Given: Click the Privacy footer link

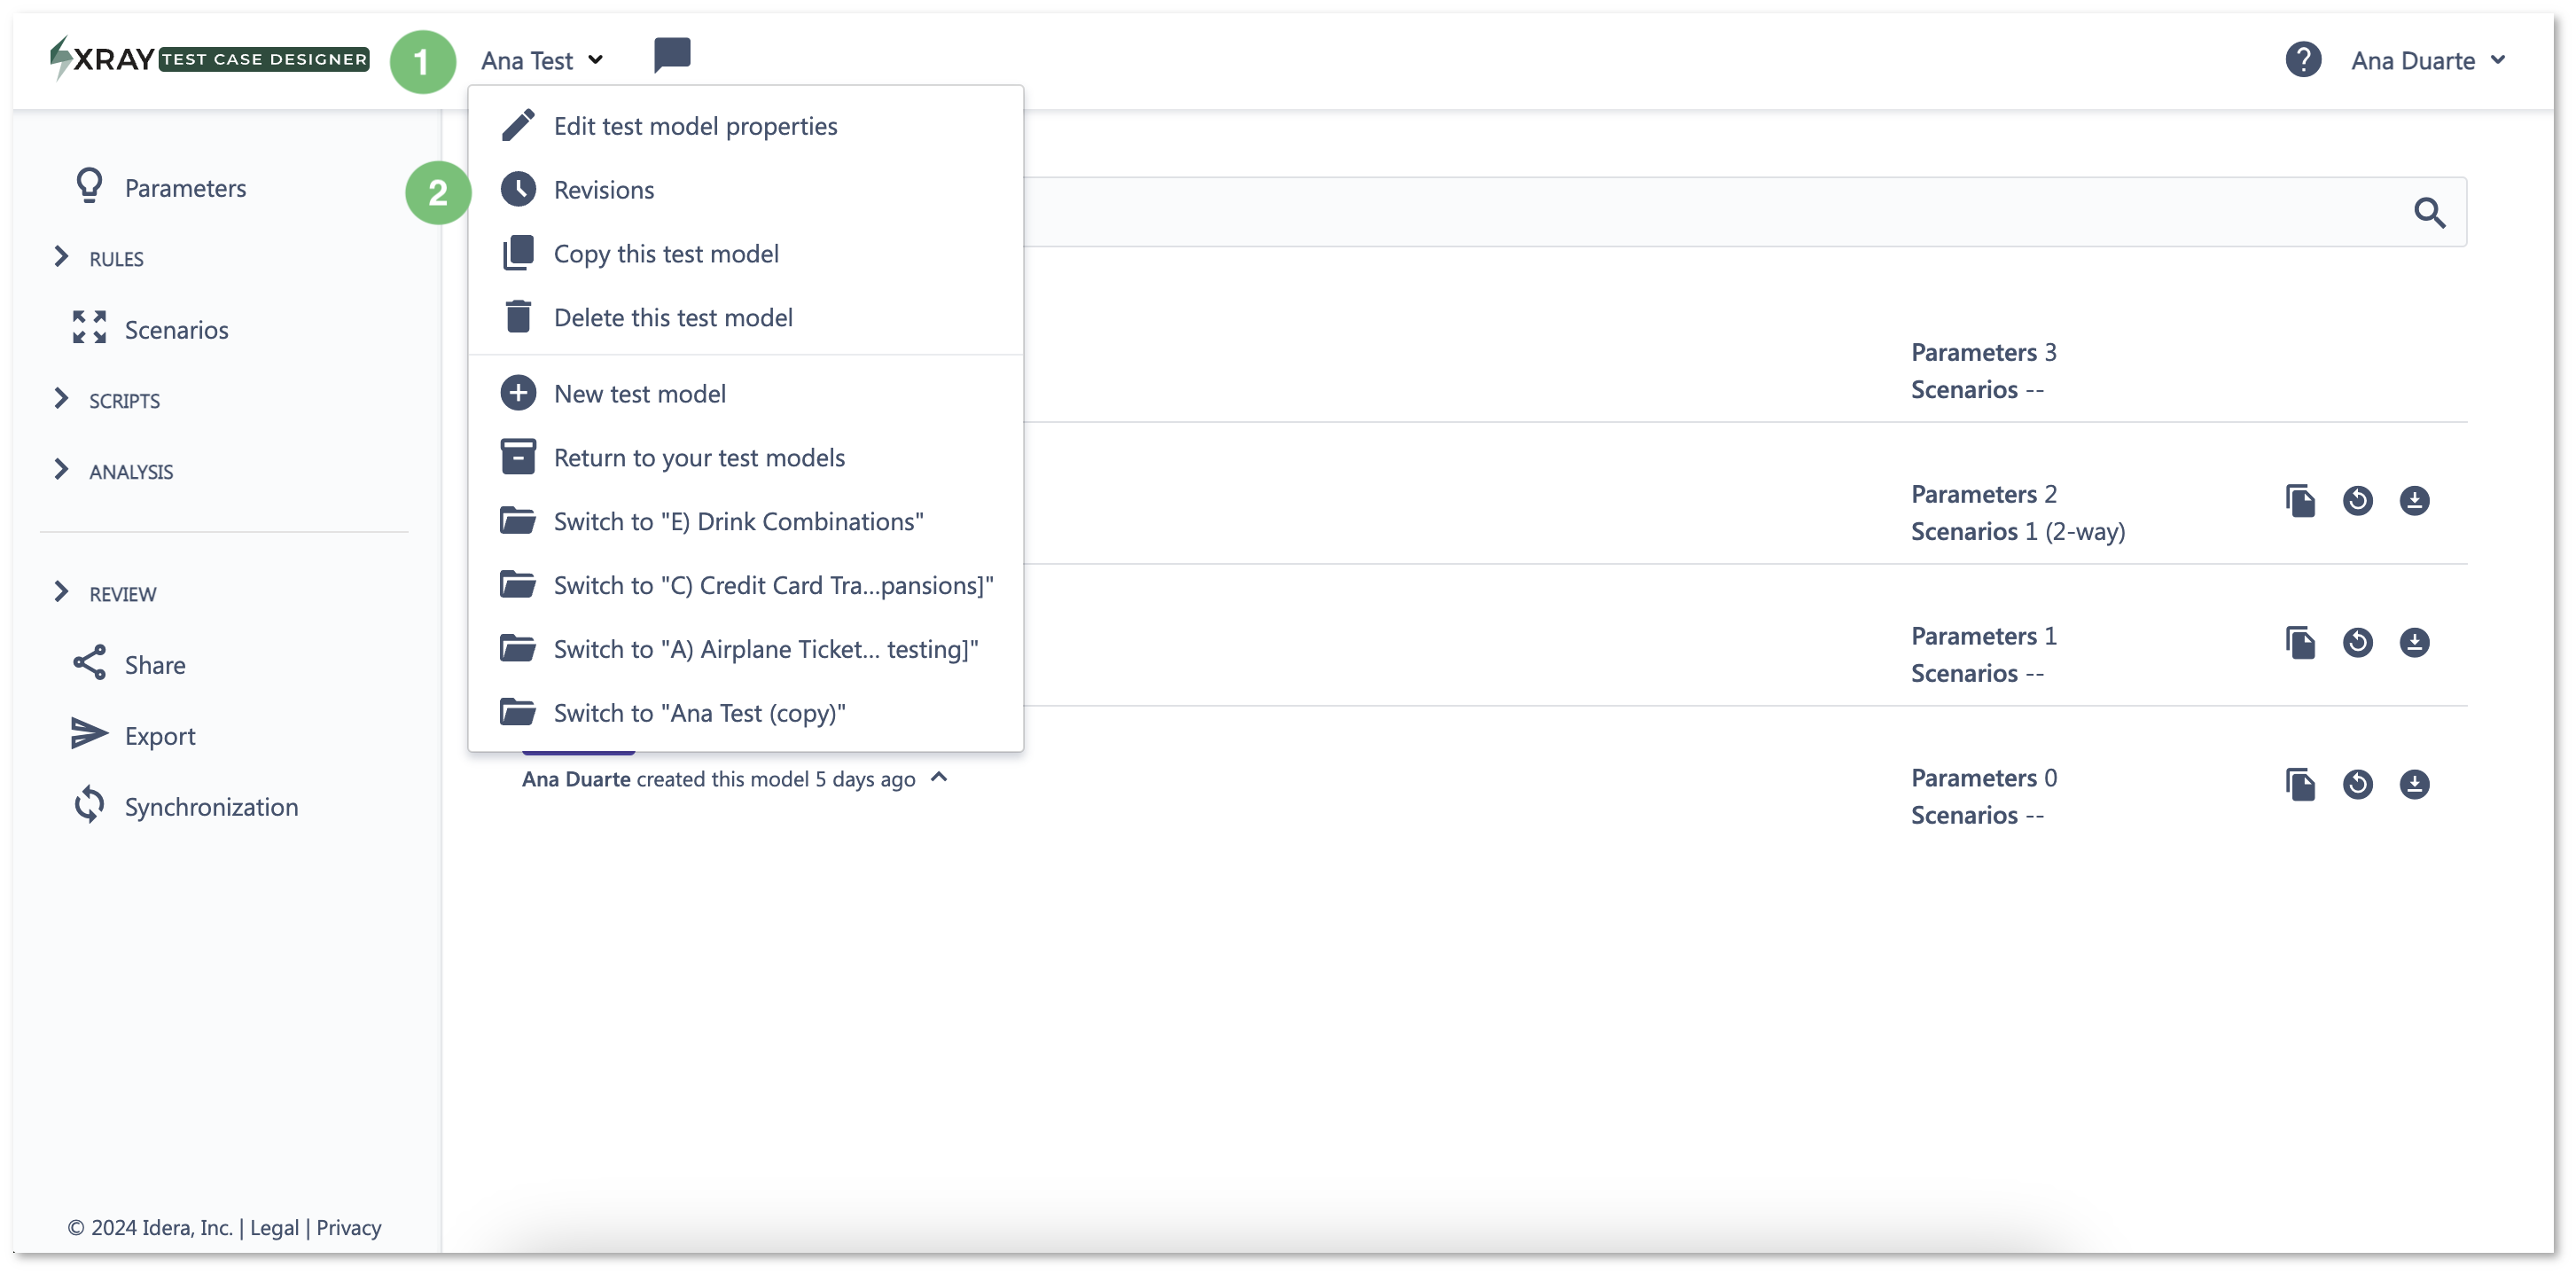Looking at the screenshot, I should pyautogui.click(x=348, y=1227).
